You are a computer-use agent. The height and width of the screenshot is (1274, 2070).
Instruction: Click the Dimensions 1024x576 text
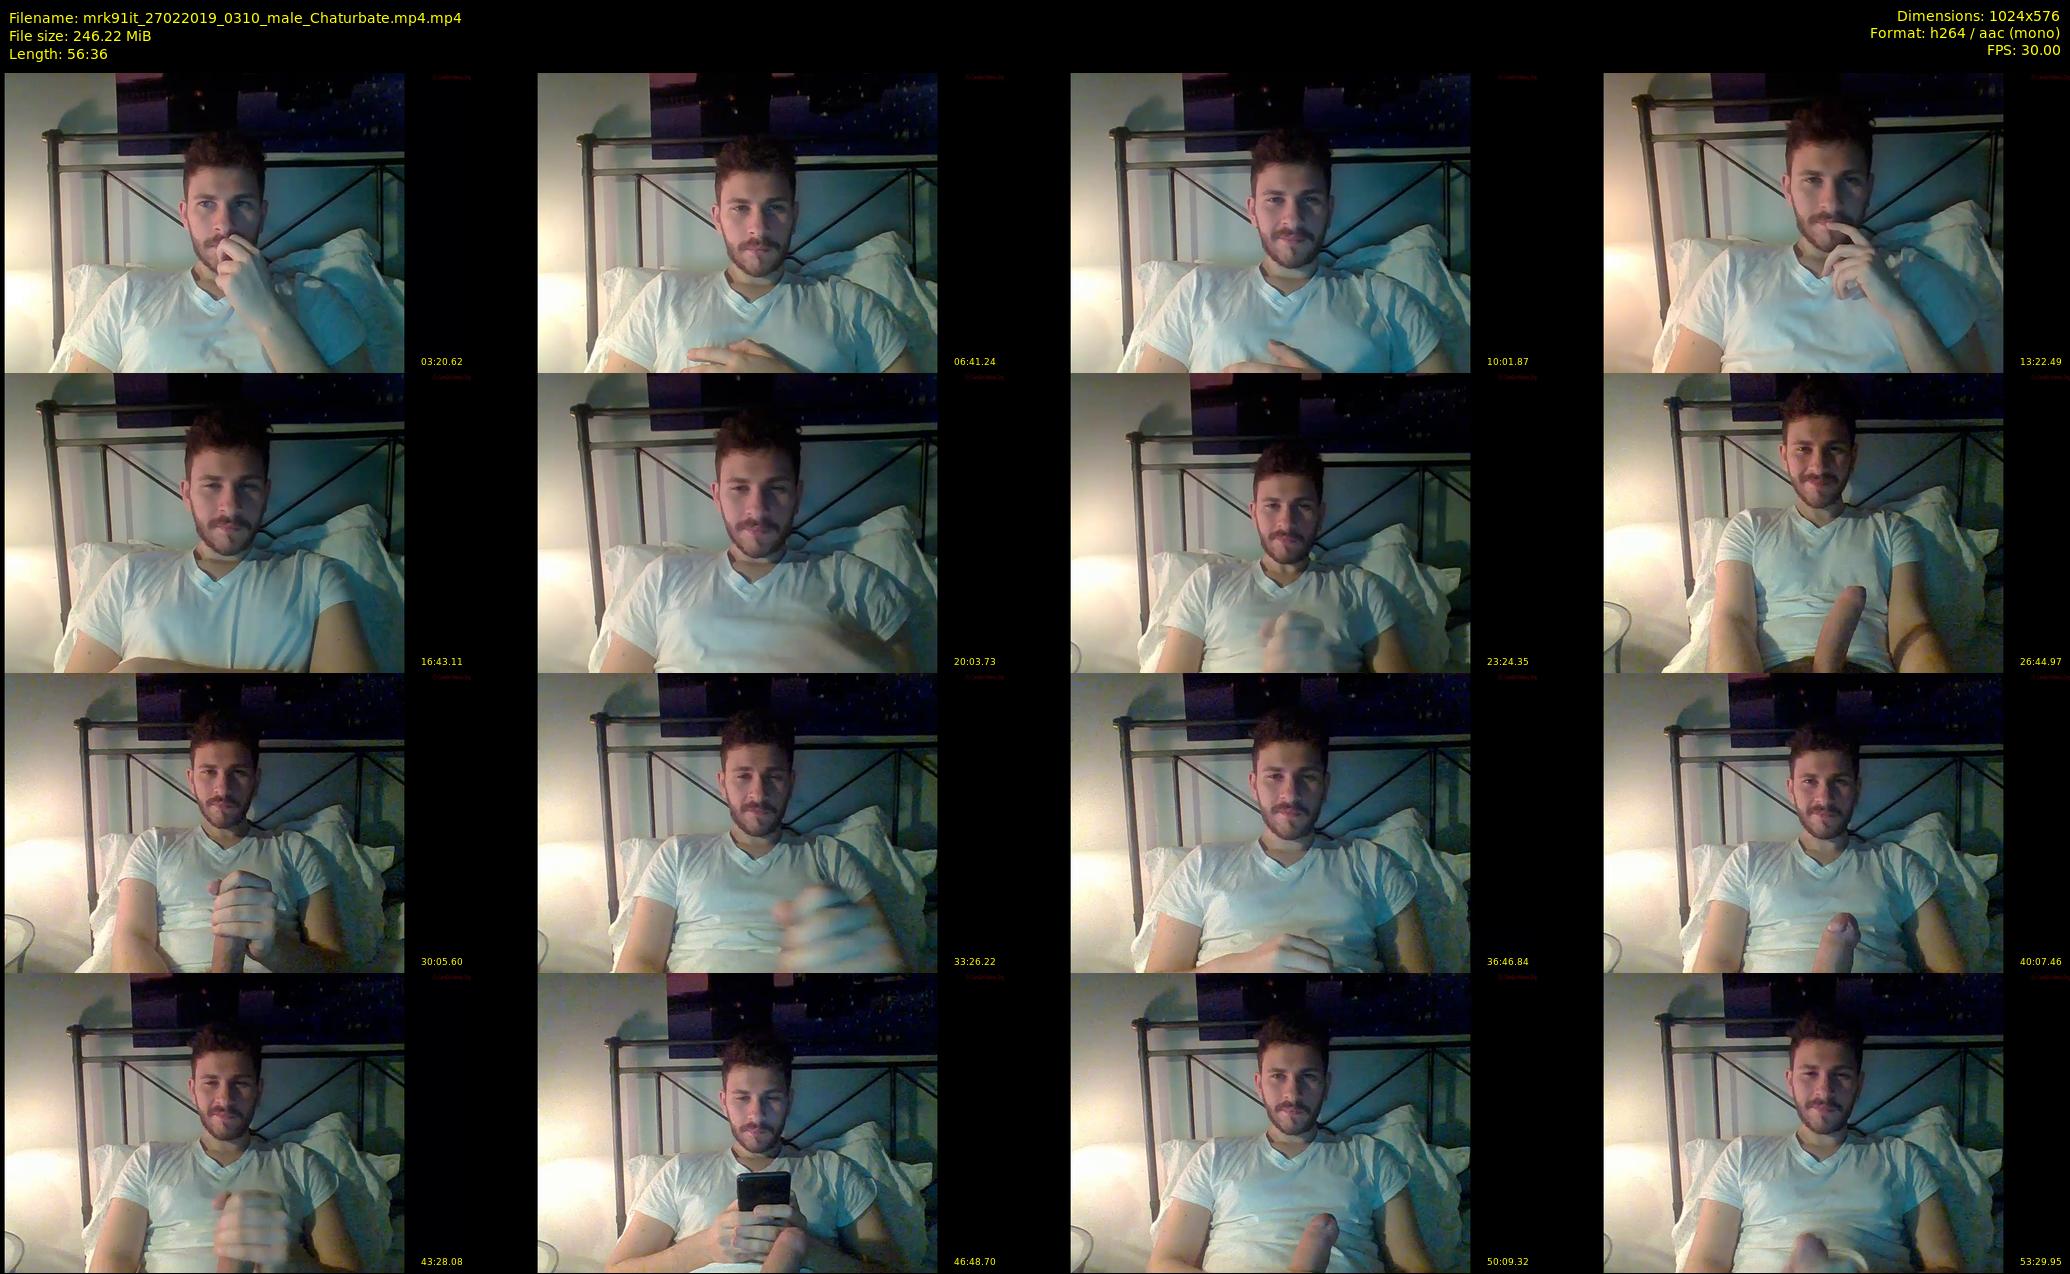click(1977, 16)
